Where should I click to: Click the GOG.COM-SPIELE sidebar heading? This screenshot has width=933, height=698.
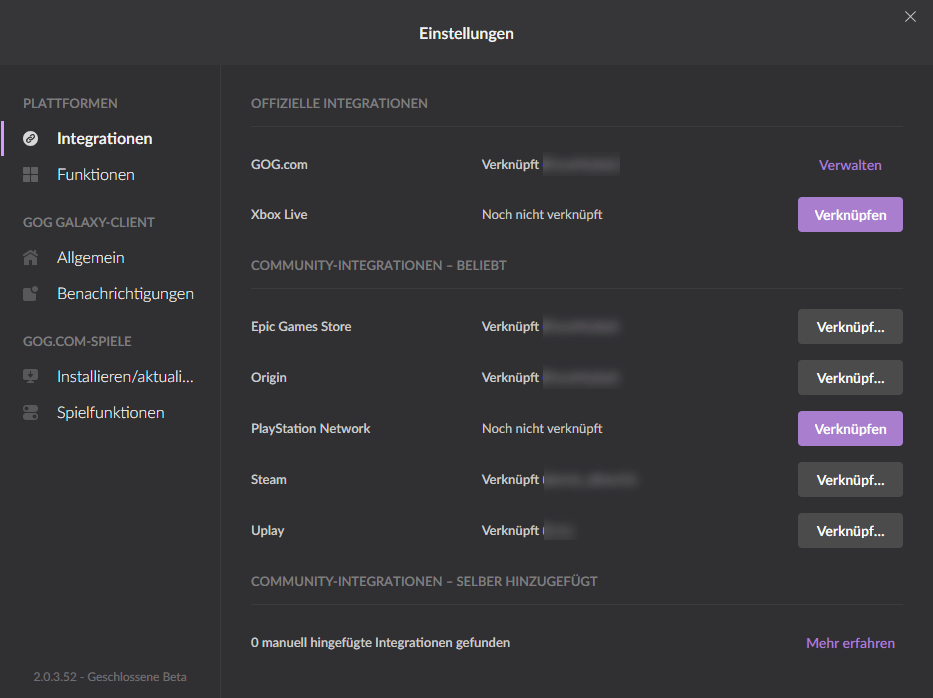click(x=77, y=341)
